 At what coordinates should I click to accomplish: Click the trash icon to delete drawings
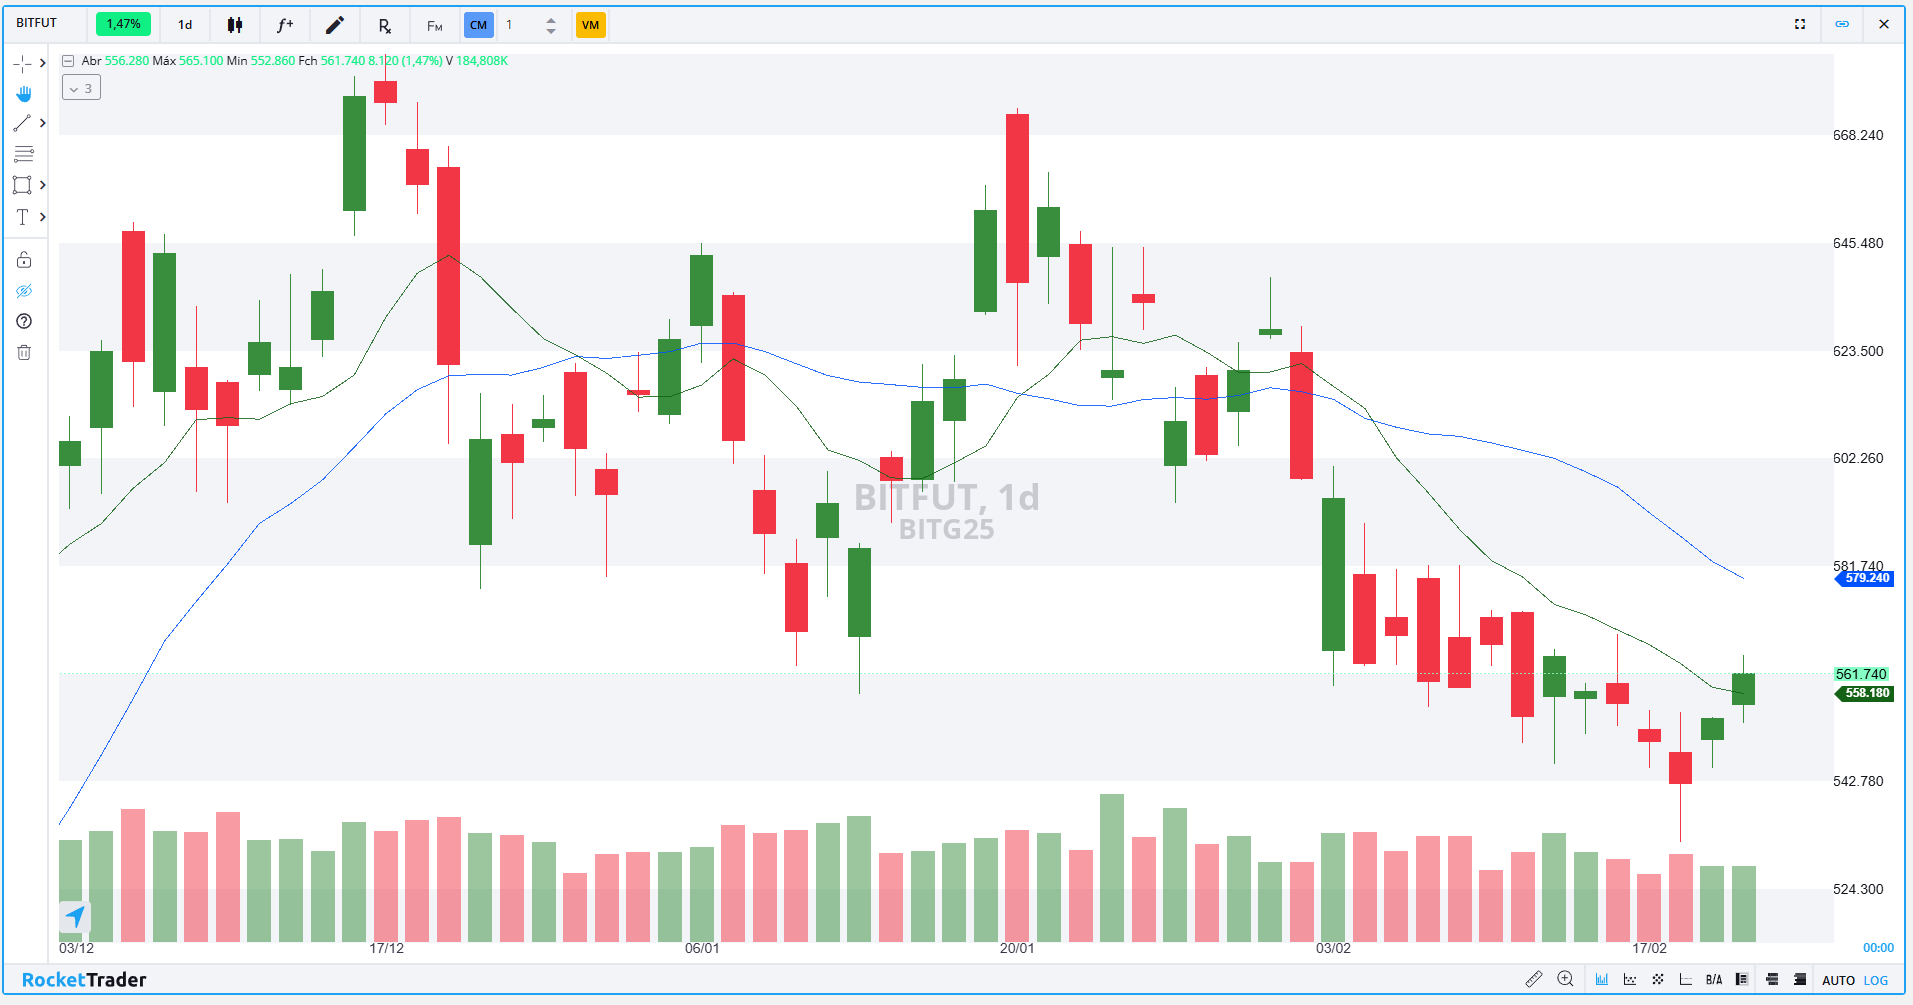pos(24,352)
